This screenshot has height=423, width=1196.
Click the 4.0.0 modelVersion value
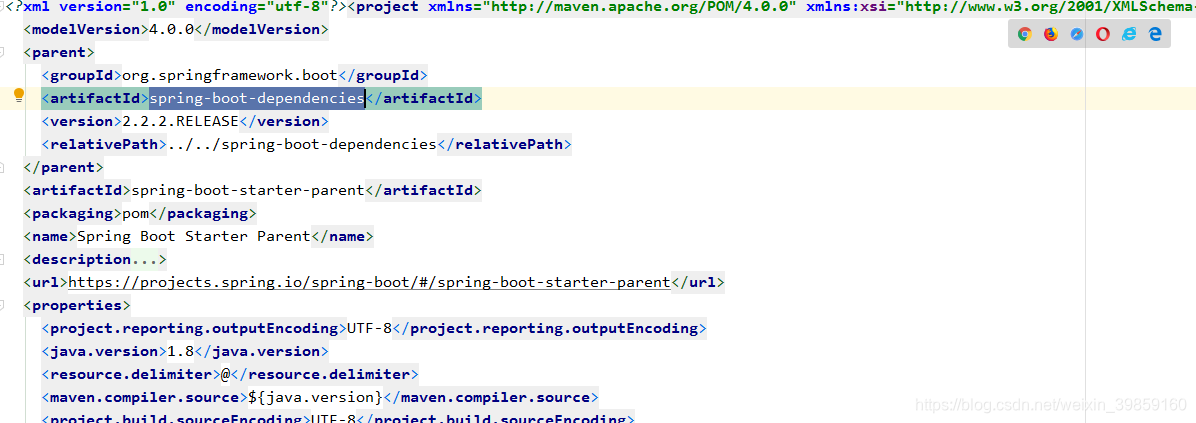[172, 30]
